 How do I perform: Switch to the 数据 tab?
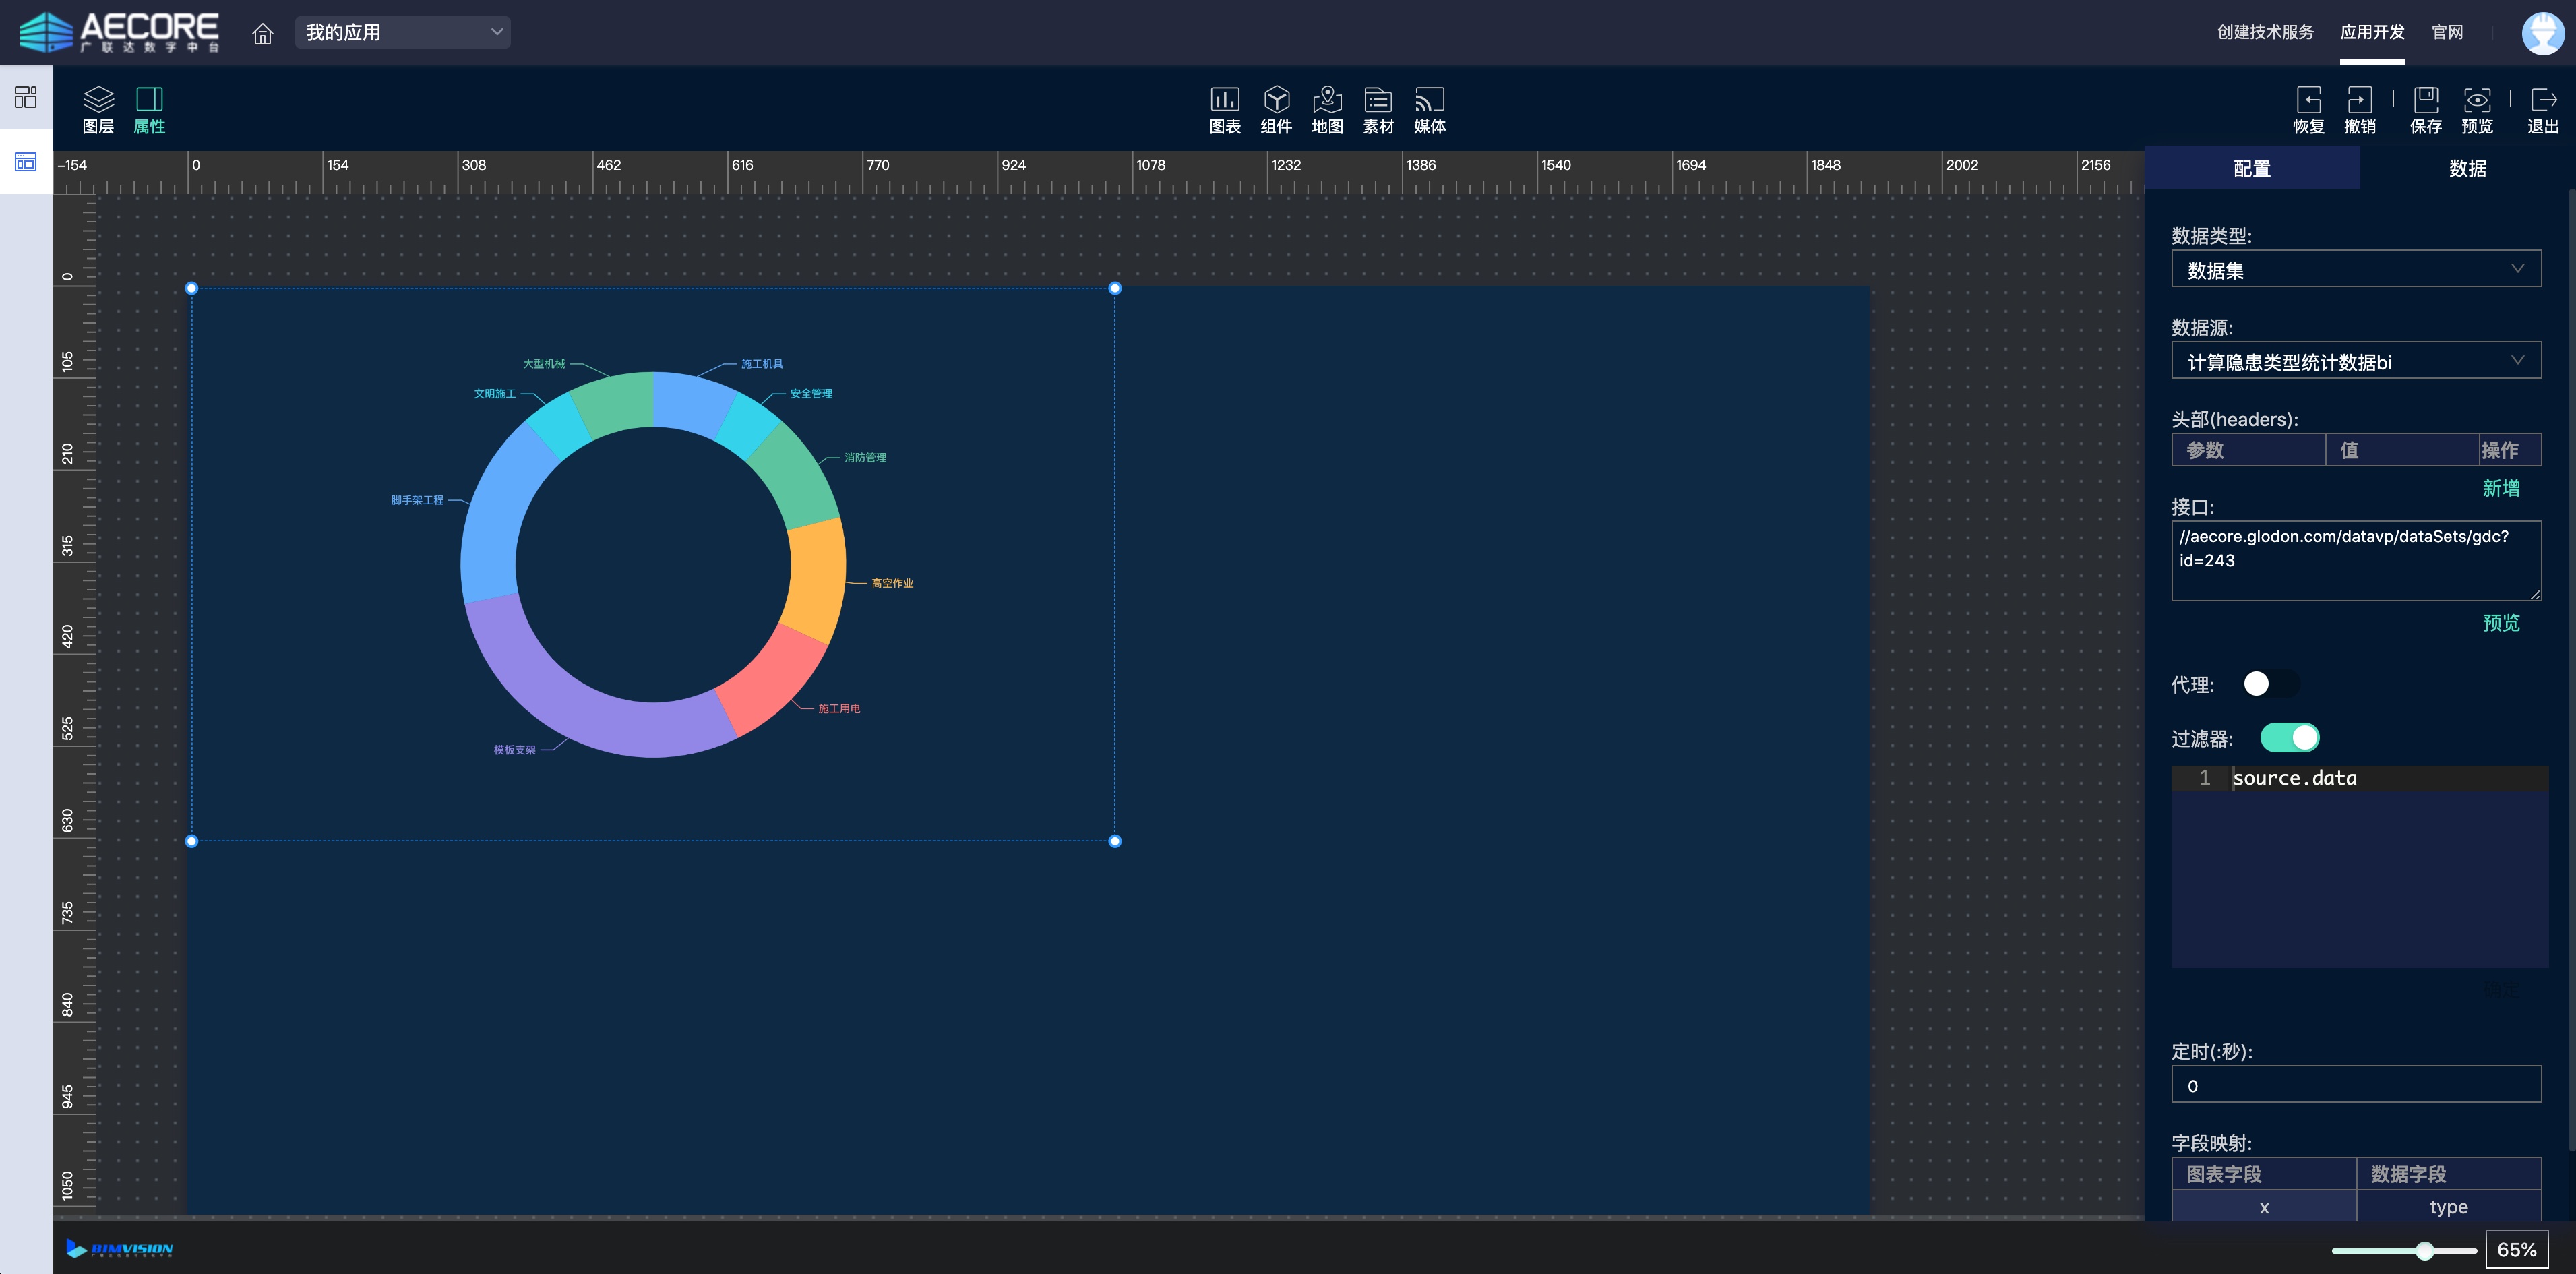pos(2467,168)
